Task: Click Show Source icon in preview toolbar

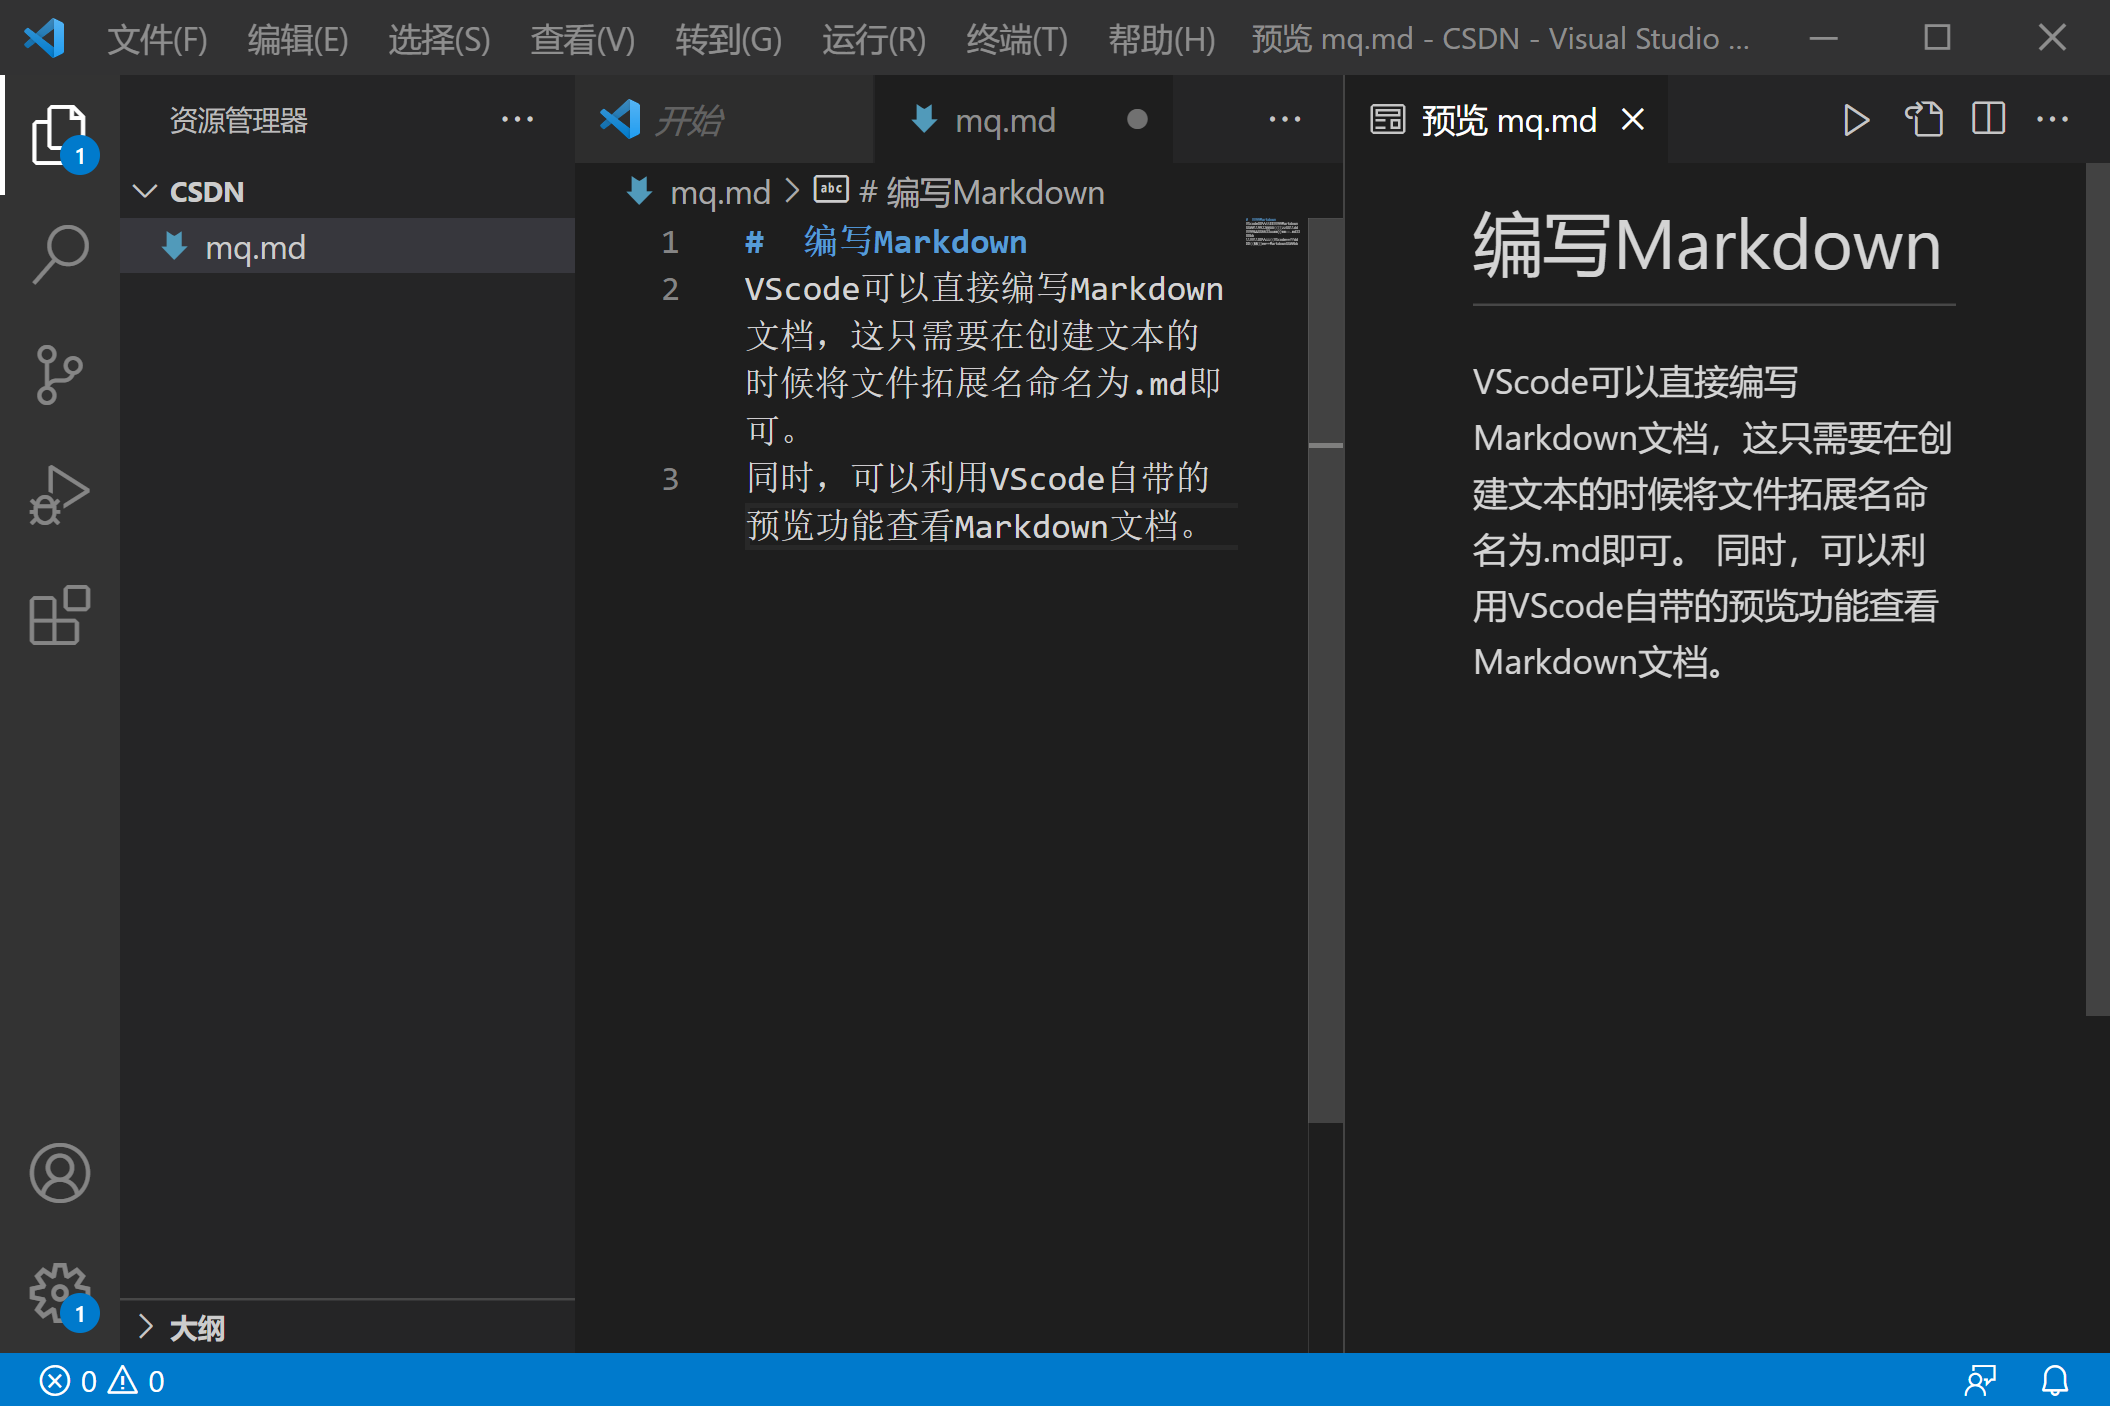Action: (x=1923, y=120)
